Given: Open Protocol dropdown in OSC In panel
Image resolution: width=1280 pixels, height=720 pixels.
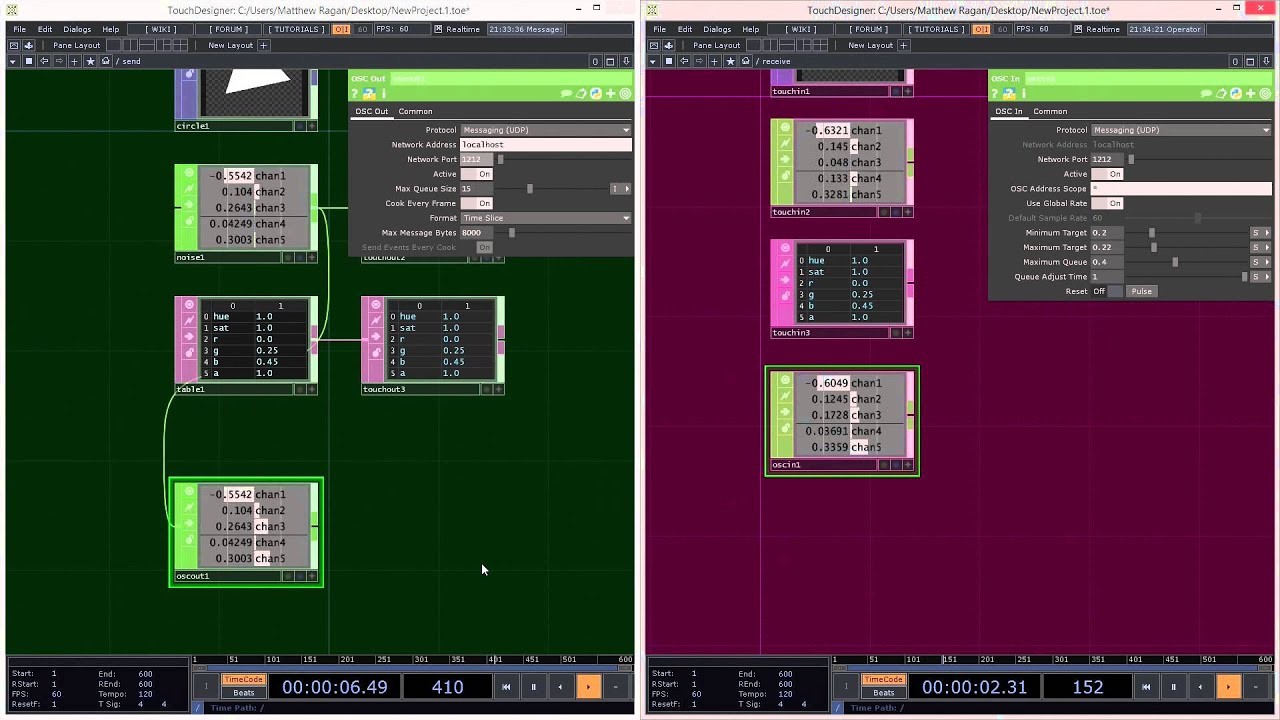Looking at the screenshot, I should [x=1181, y=130].
